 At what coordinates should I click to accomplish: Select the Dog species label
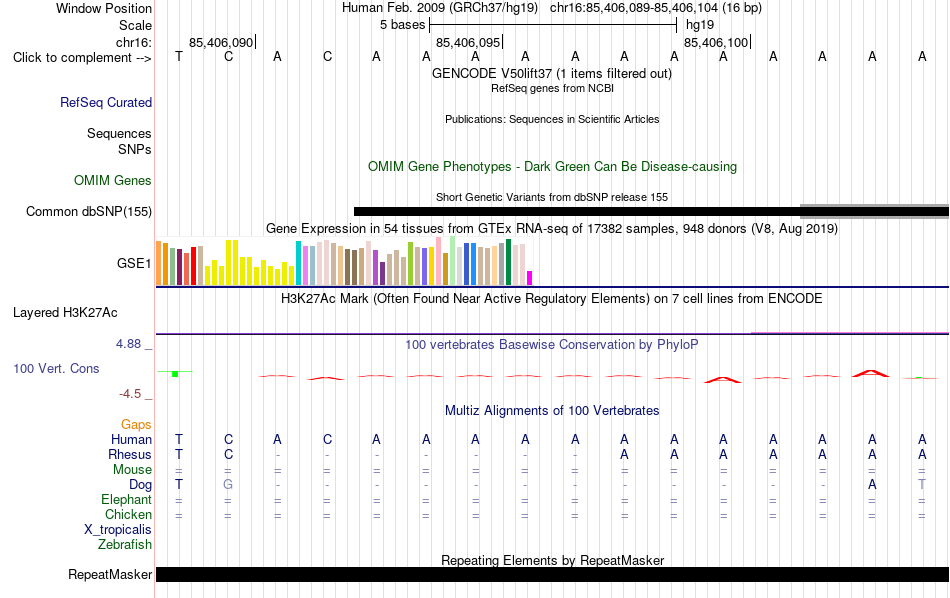(140, 485)
